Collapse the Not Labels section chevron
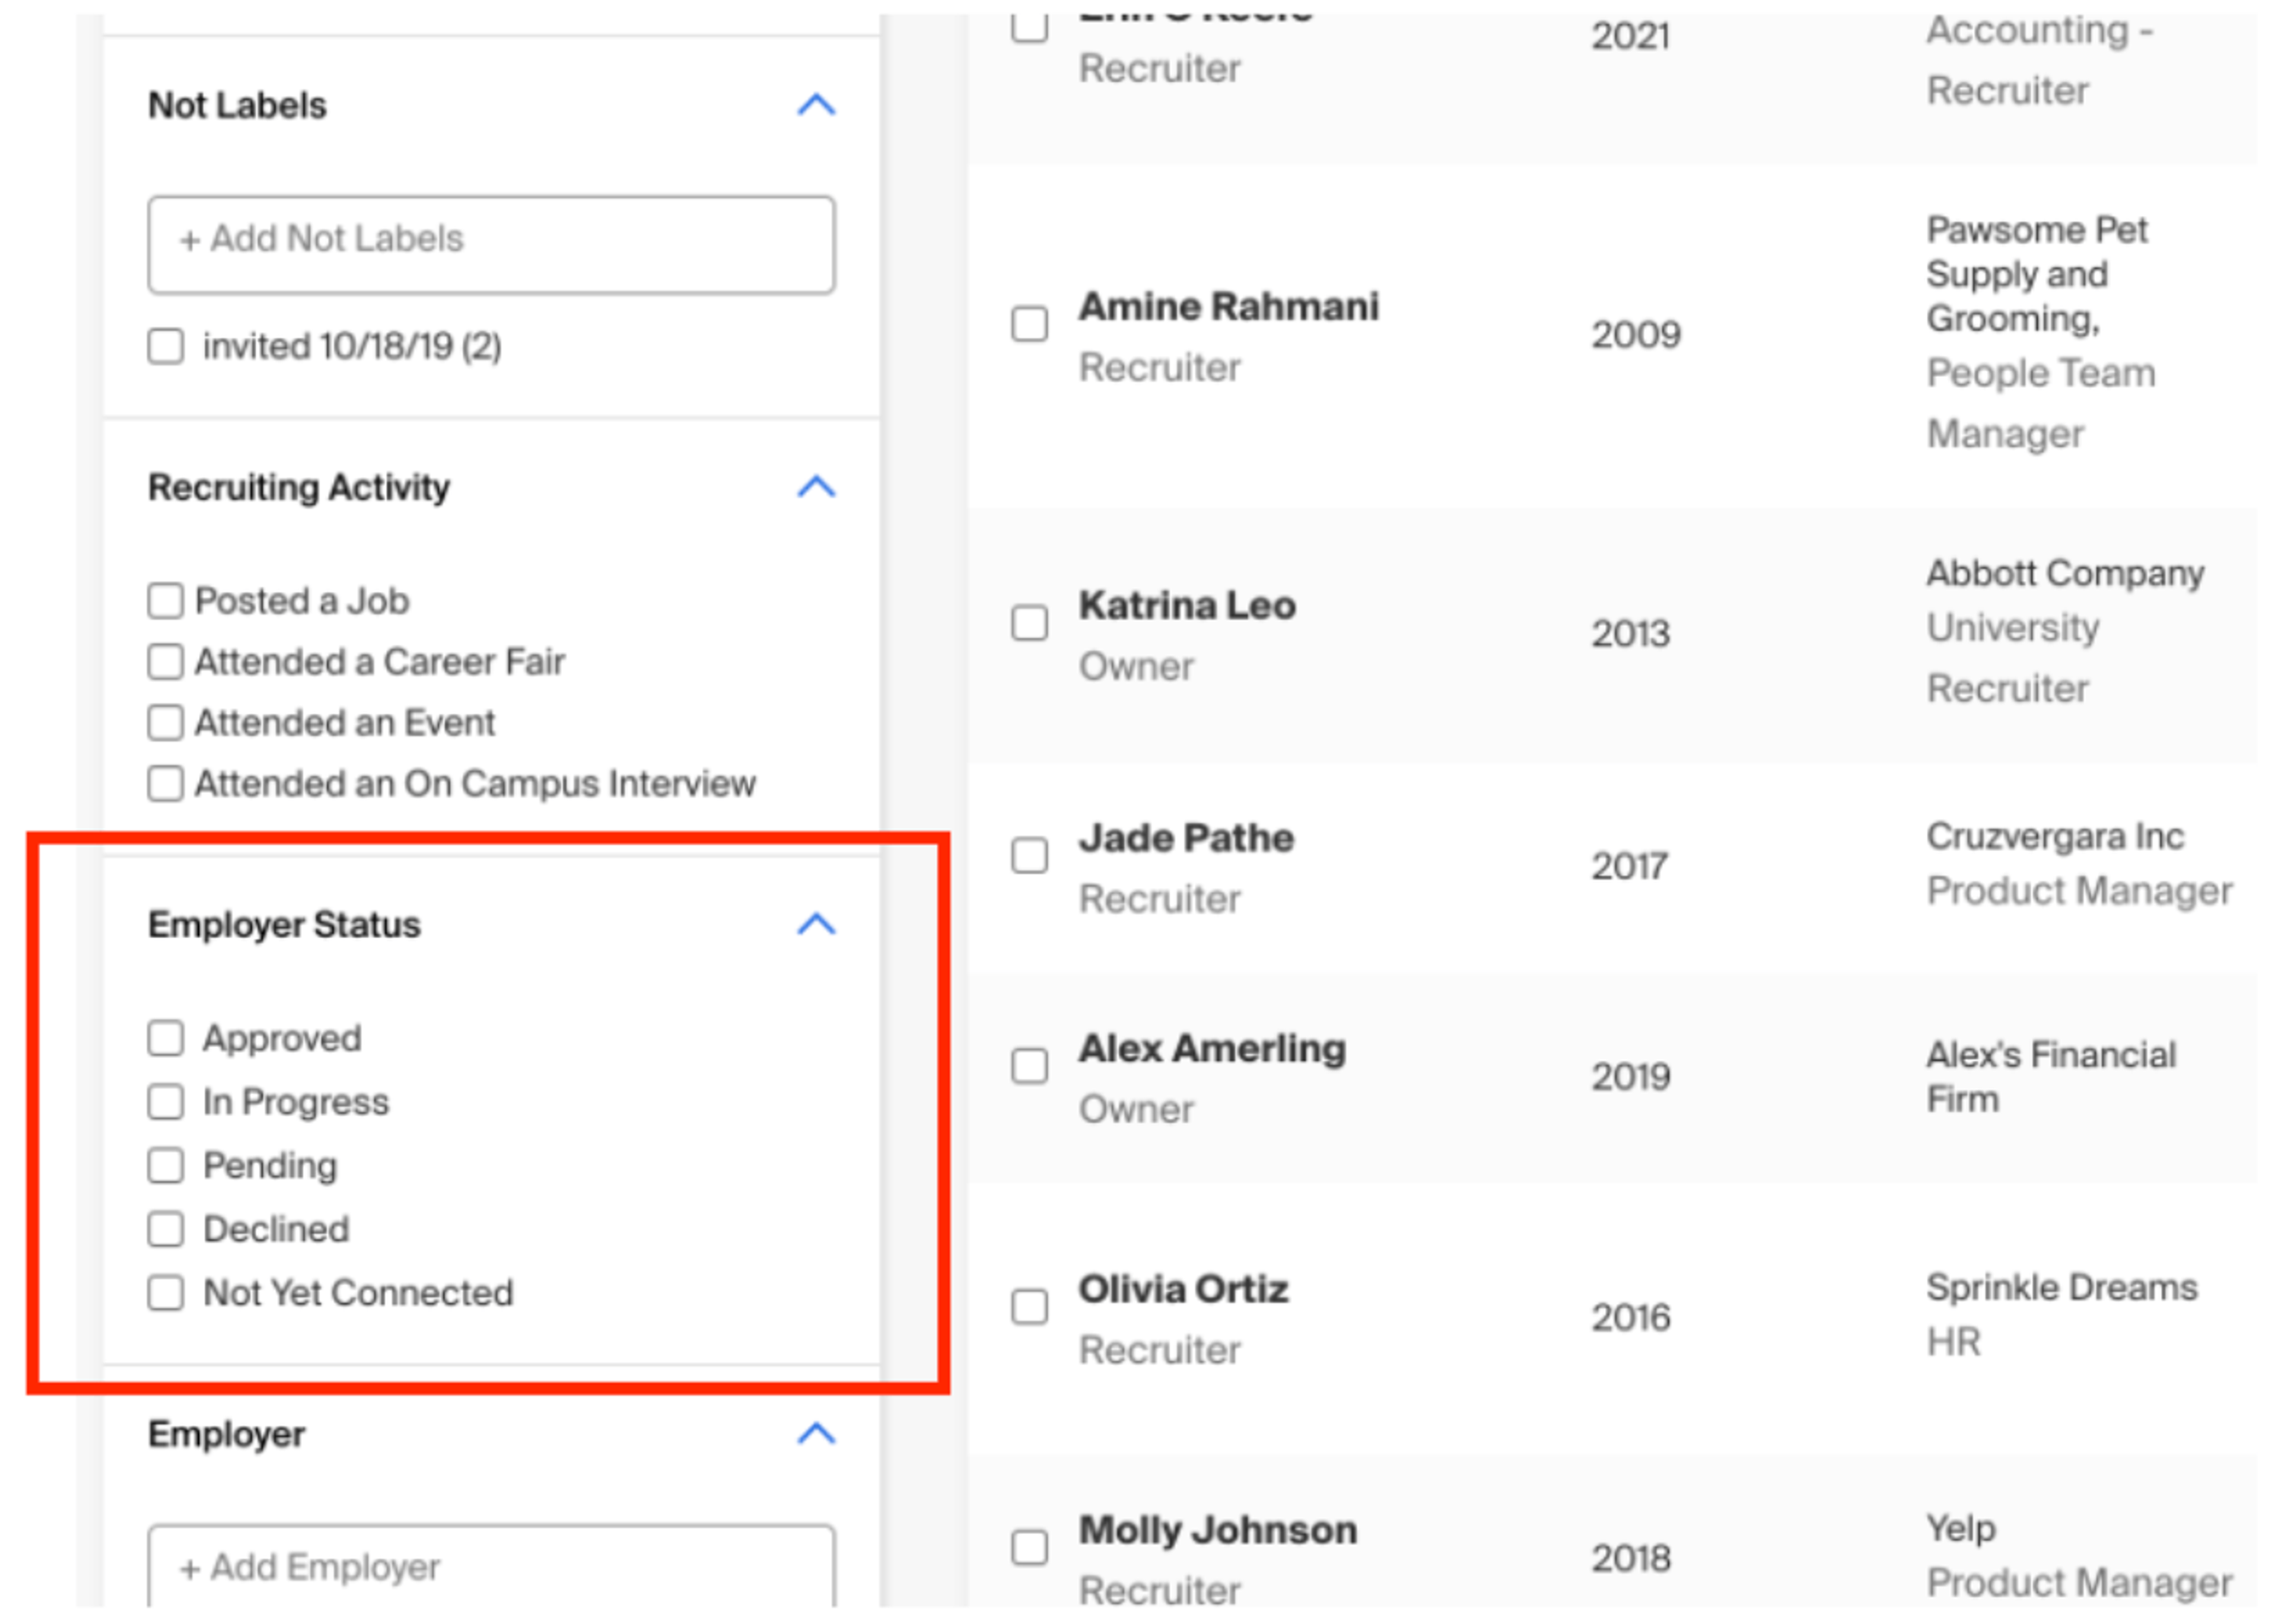2278x1624 pixels. (x=816, y=105)
